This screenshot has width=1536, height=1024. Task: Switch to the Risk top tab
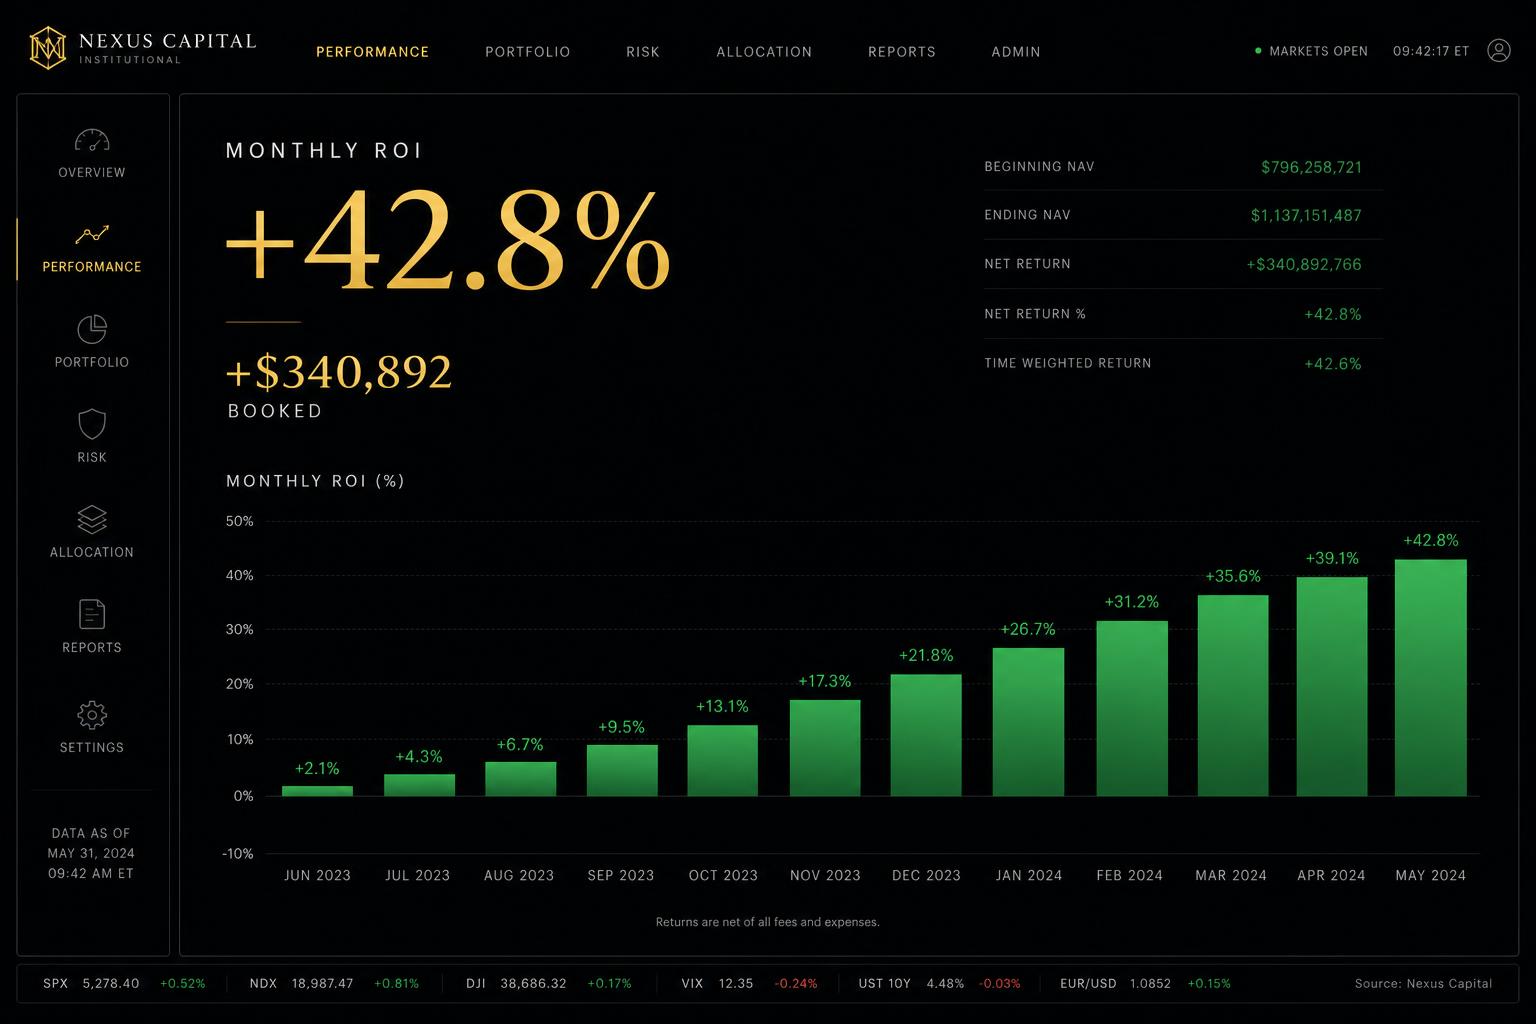(643, 52)
